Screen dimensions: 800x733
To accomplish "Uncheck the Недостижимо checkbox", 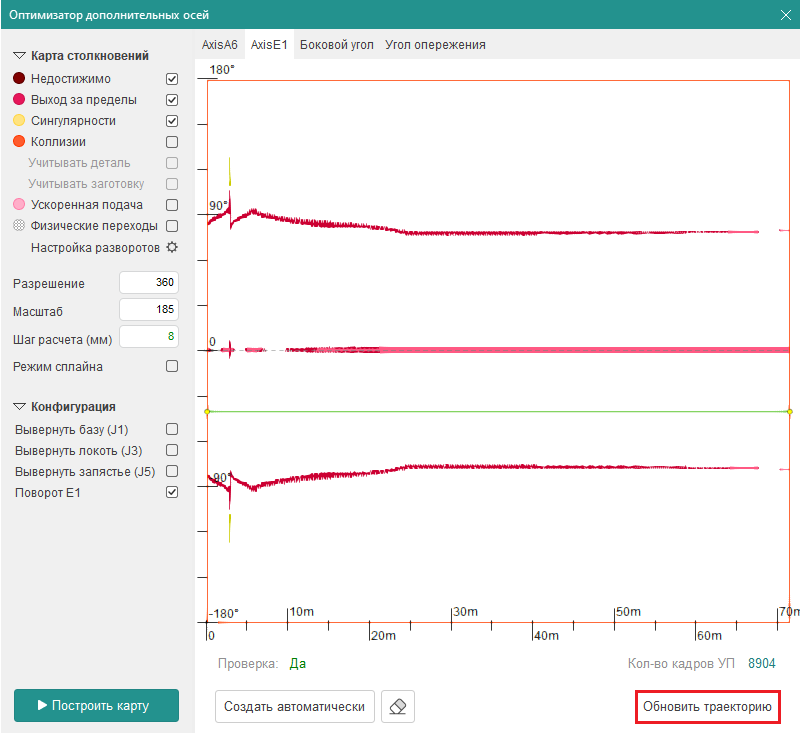I will 172,79.
